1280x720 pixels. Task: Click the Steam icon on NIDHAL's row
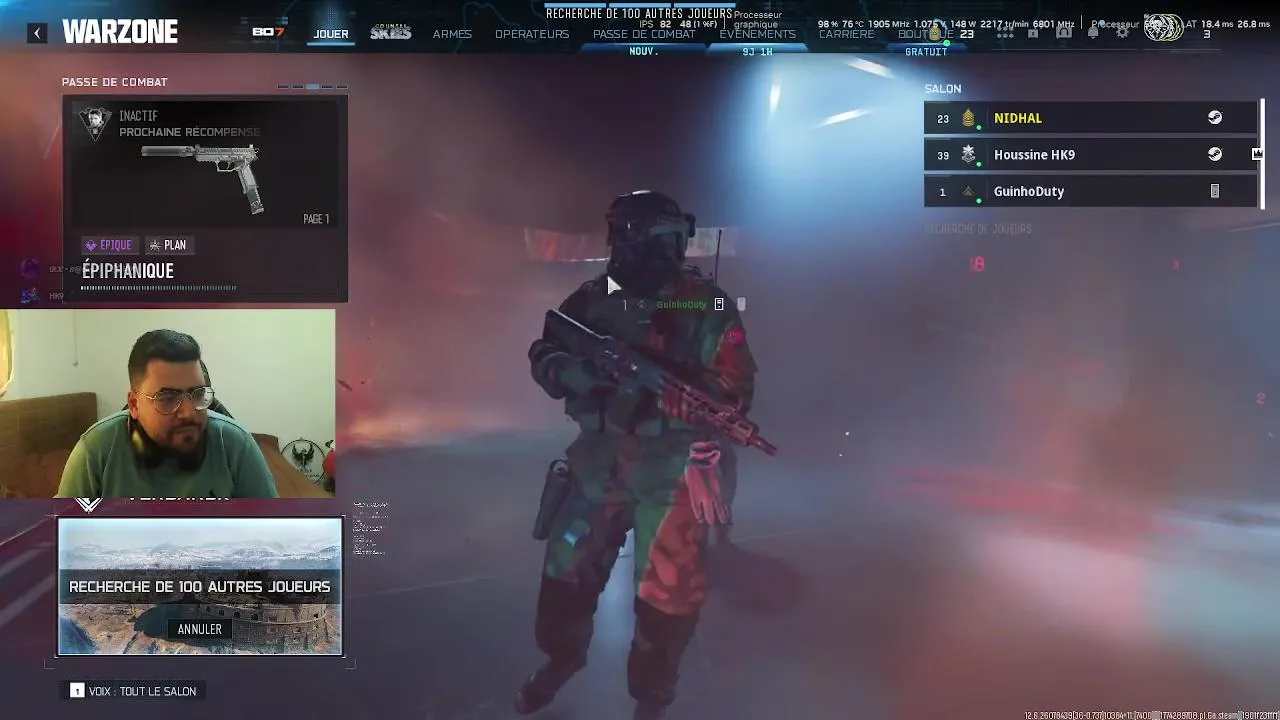[1214, 118]
